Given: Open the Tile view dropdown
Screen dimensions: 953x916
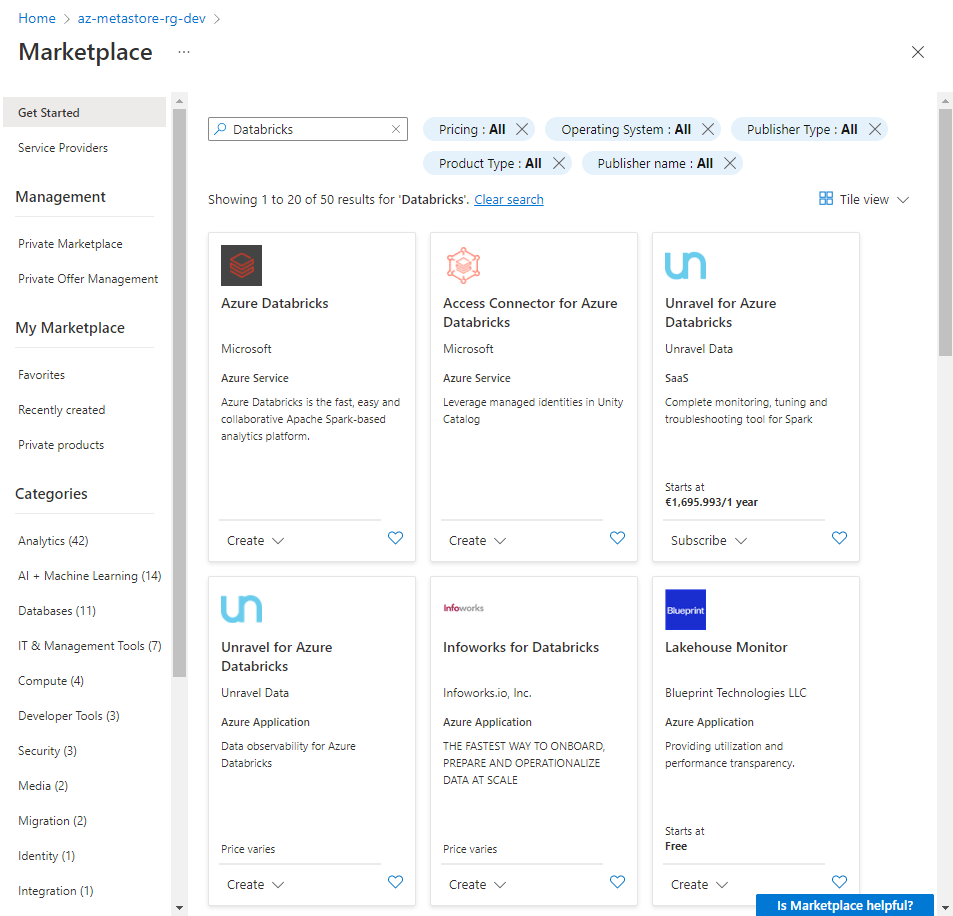Looking at the screenshot, I should 864,199.
